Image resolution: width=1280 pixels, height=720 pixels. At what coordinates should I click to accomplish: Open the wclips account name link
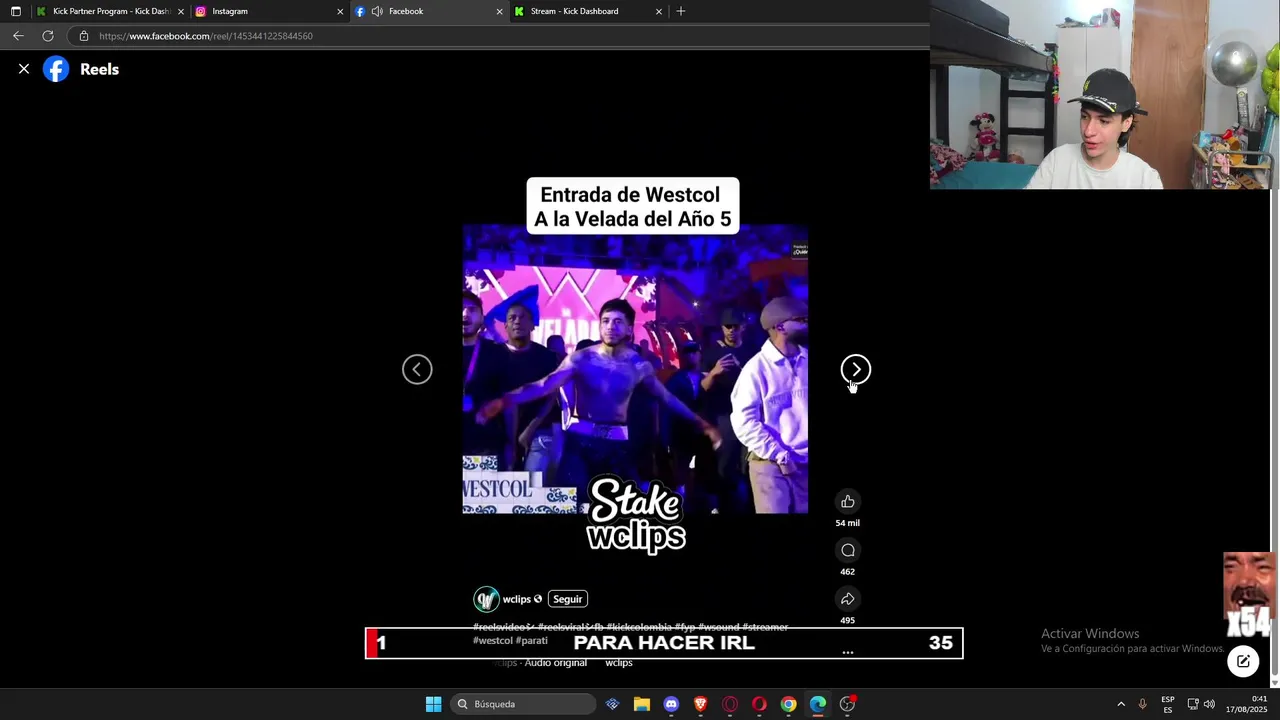click(x=516, y=599)
